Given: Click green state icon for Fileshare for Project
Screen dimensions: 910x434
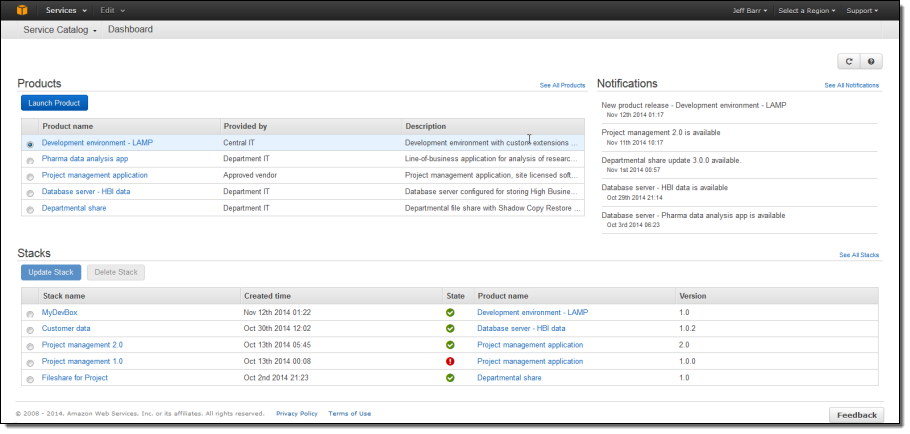Looking at the screenshot, I should pyautogui.click(x=450, y=378).
